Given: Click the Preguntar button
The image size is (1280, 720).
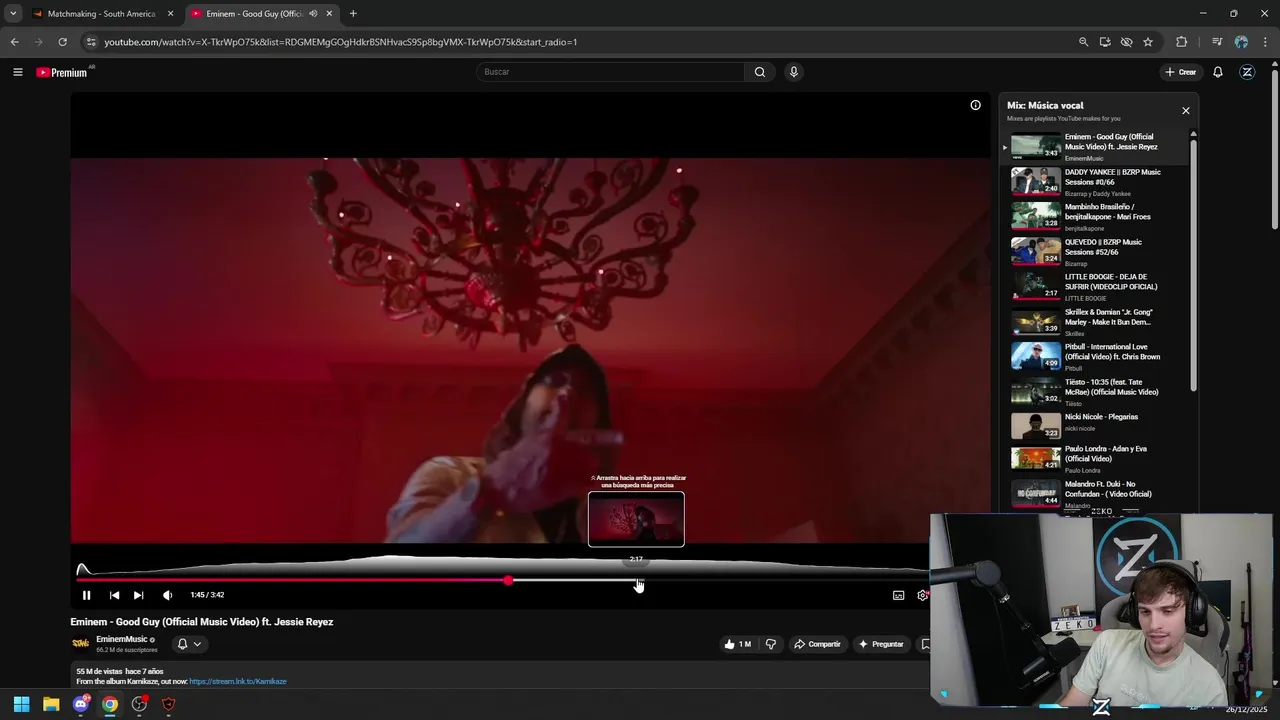Looking at the screenshot, I should [881, 644].
